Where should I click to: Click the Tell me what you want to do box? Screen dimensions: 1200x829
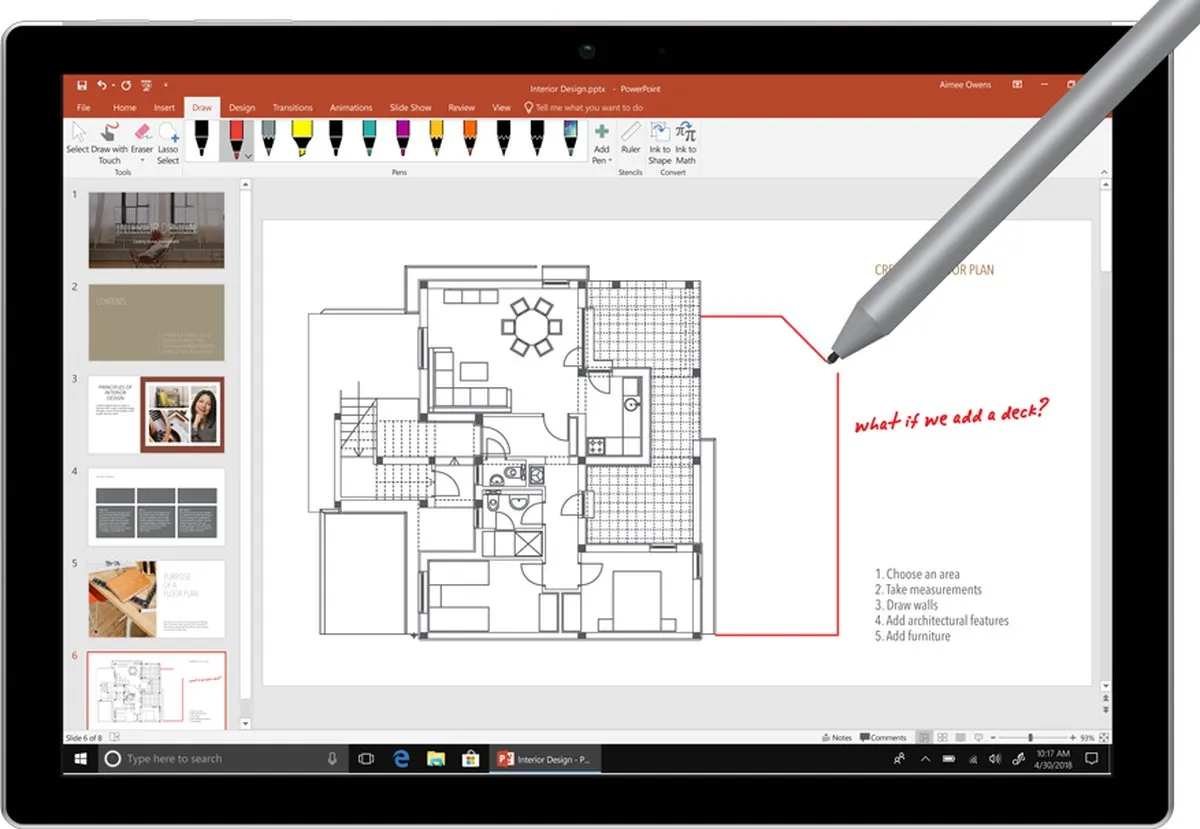click(x=585, y=107)
